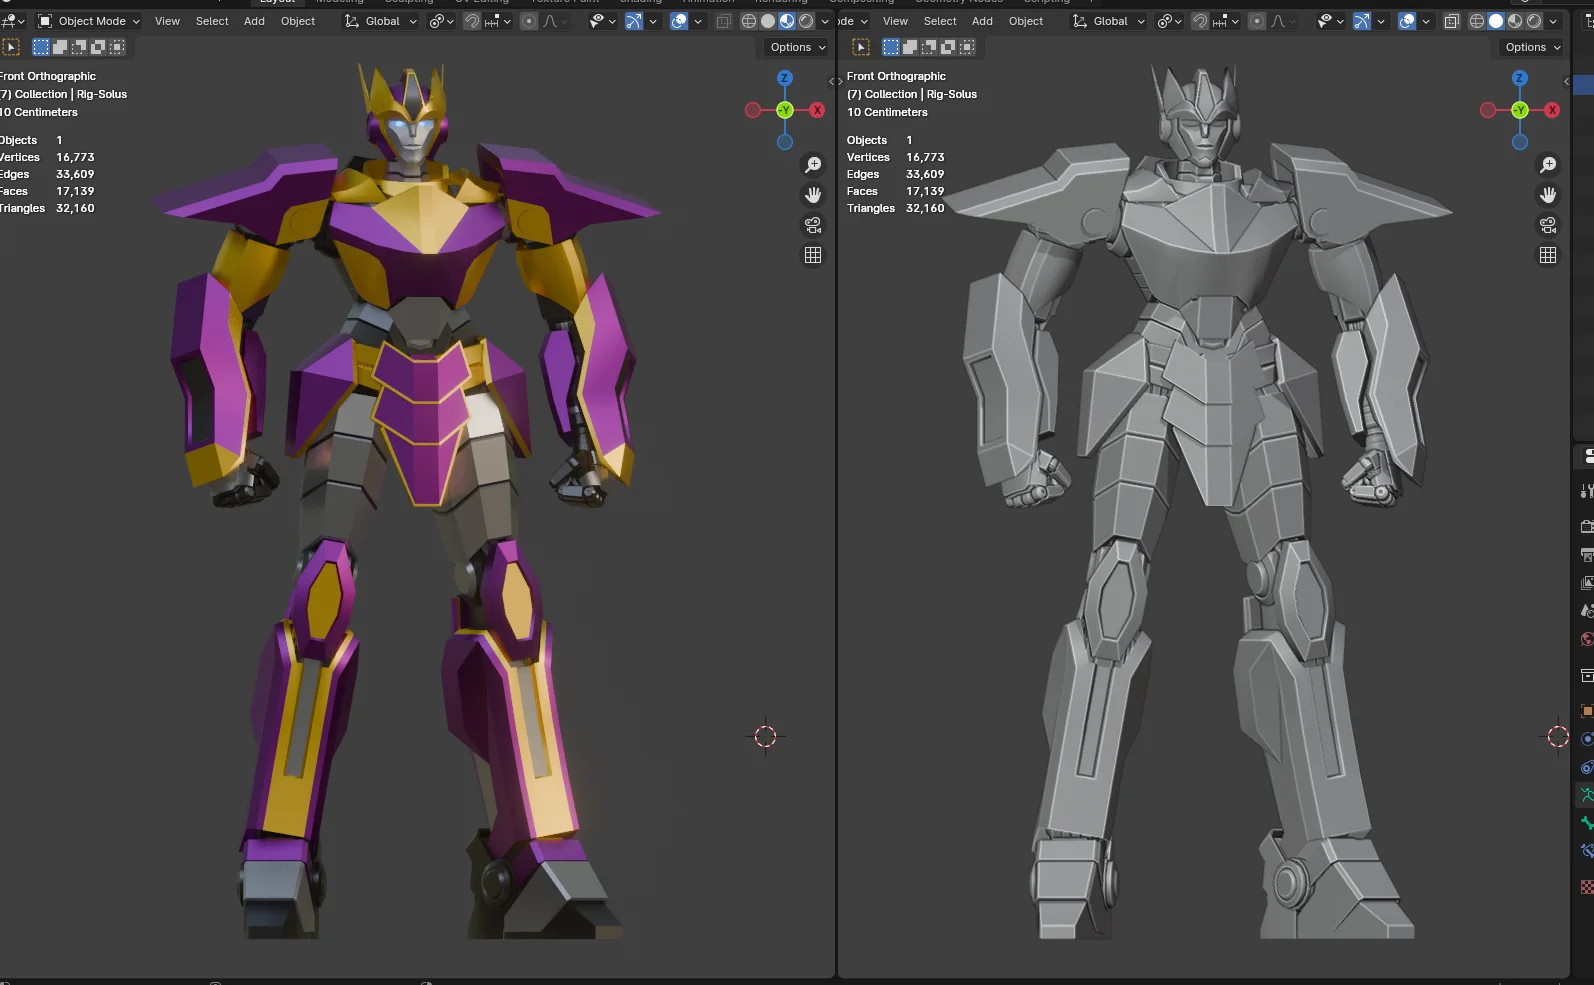
Task: Click blue Z axis on left gizmo
Action: (785, 78)
